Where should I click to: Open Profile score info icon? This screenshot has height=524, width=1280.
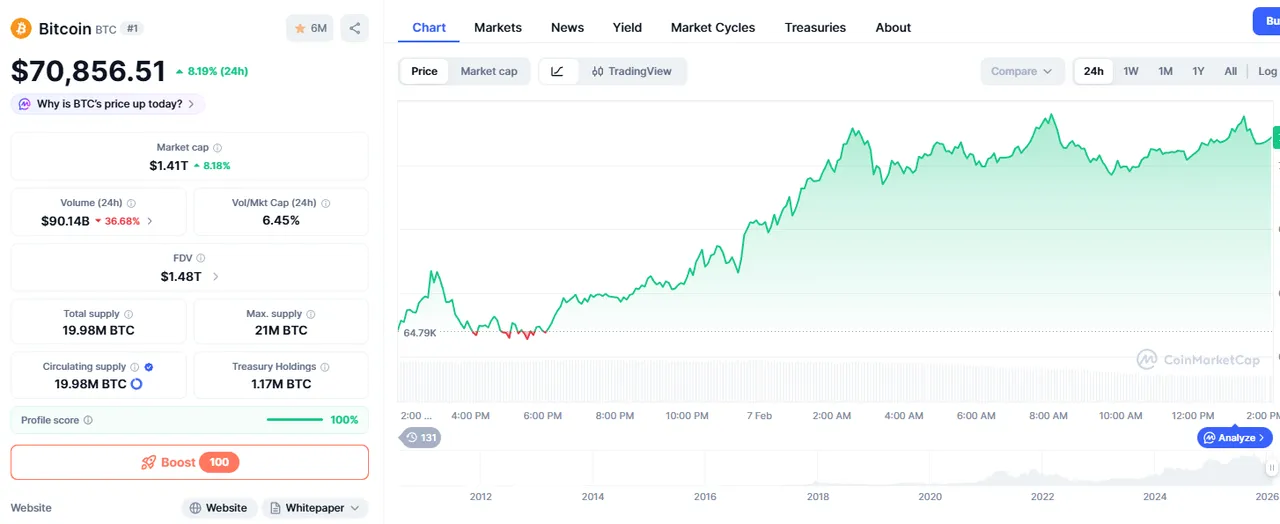88,420
